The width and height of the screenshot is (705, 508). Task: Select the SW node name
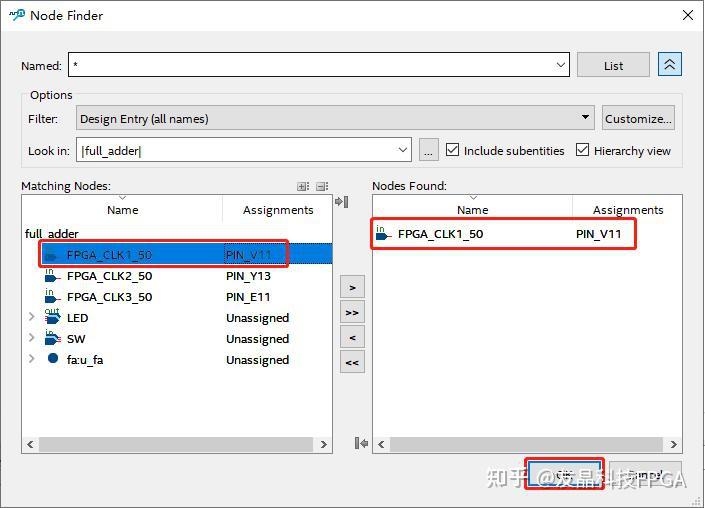click(x=76, y=339)
